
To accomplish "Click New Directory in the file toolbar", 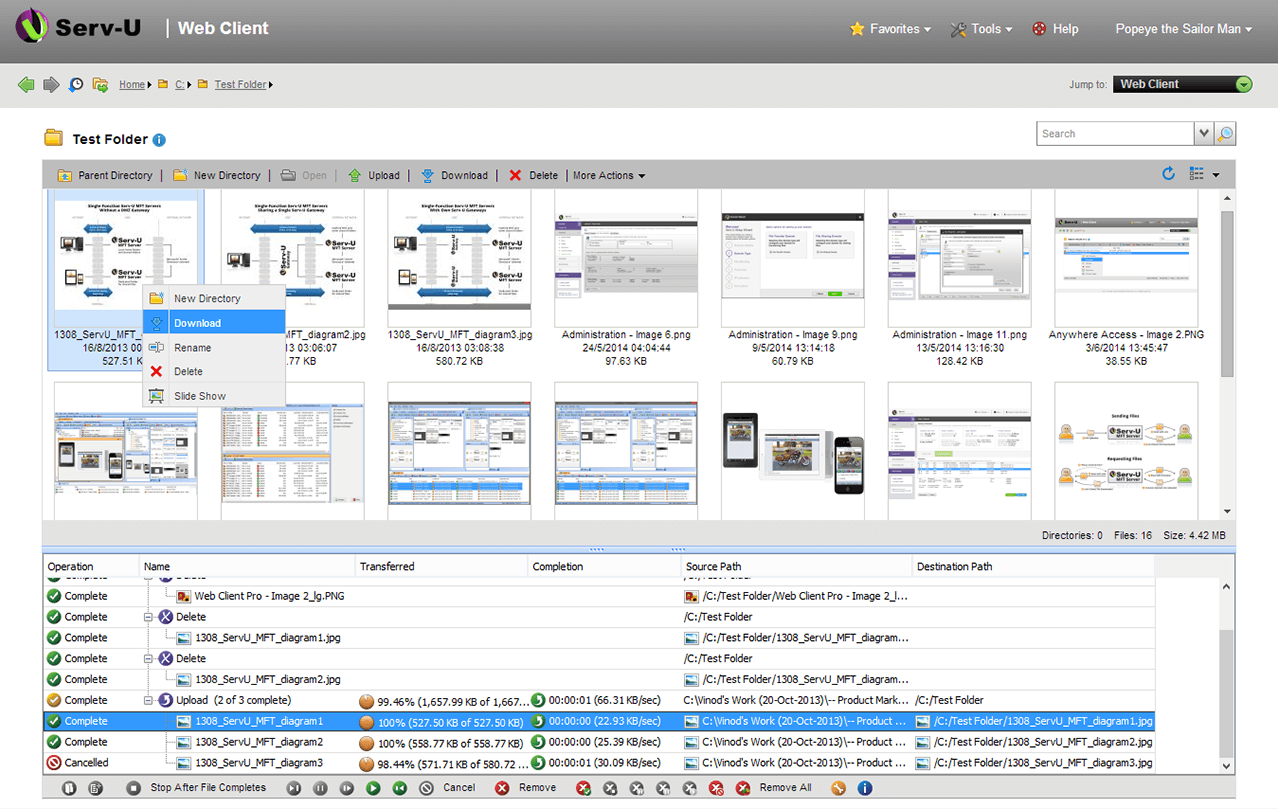I will click(216, 176).
